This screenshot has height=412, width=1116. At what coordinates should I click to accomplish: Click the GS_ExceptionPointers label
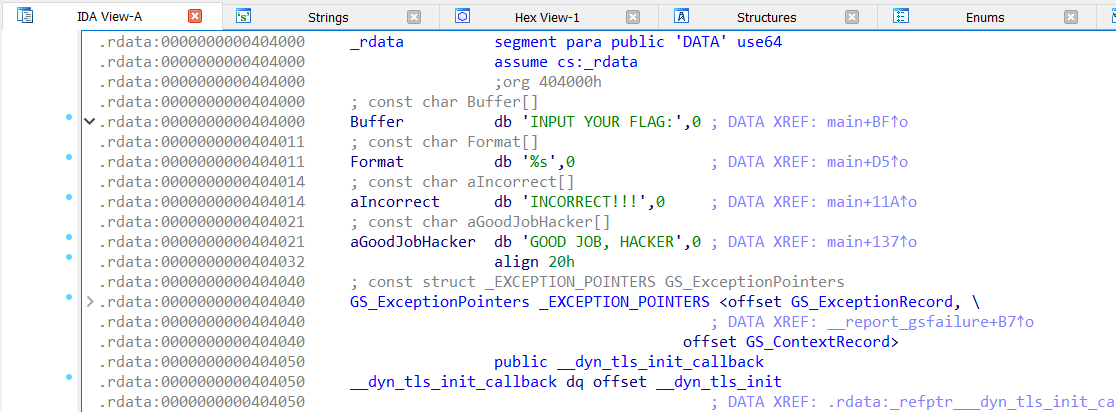pyautogui.click(x=440, y=302)
